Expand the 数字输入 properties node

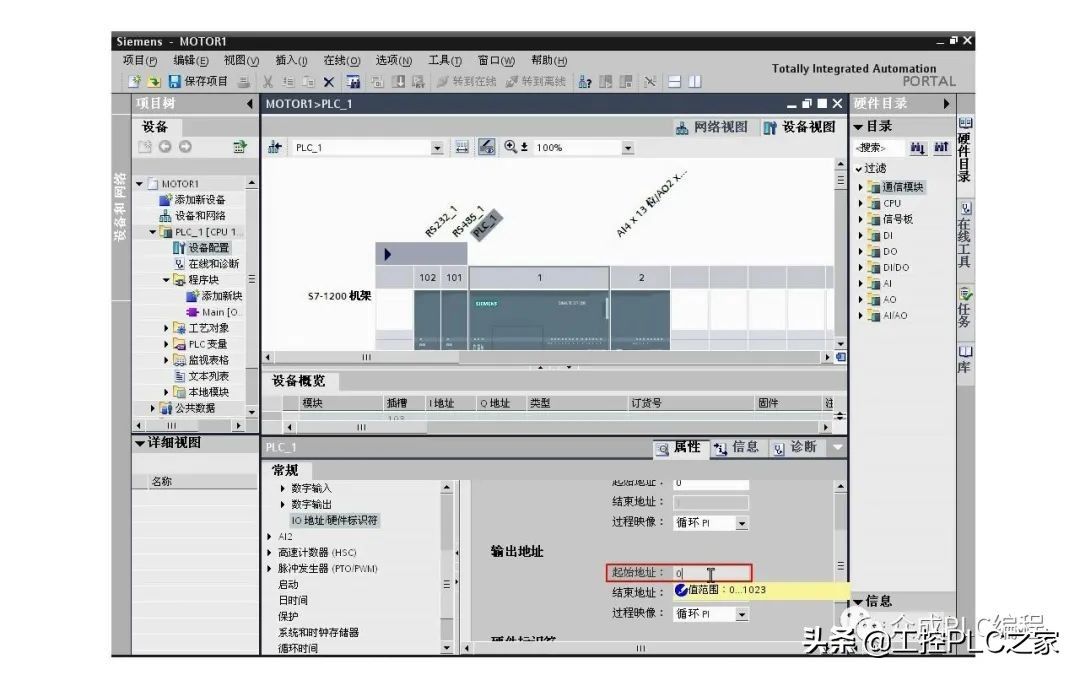point(282,488)
